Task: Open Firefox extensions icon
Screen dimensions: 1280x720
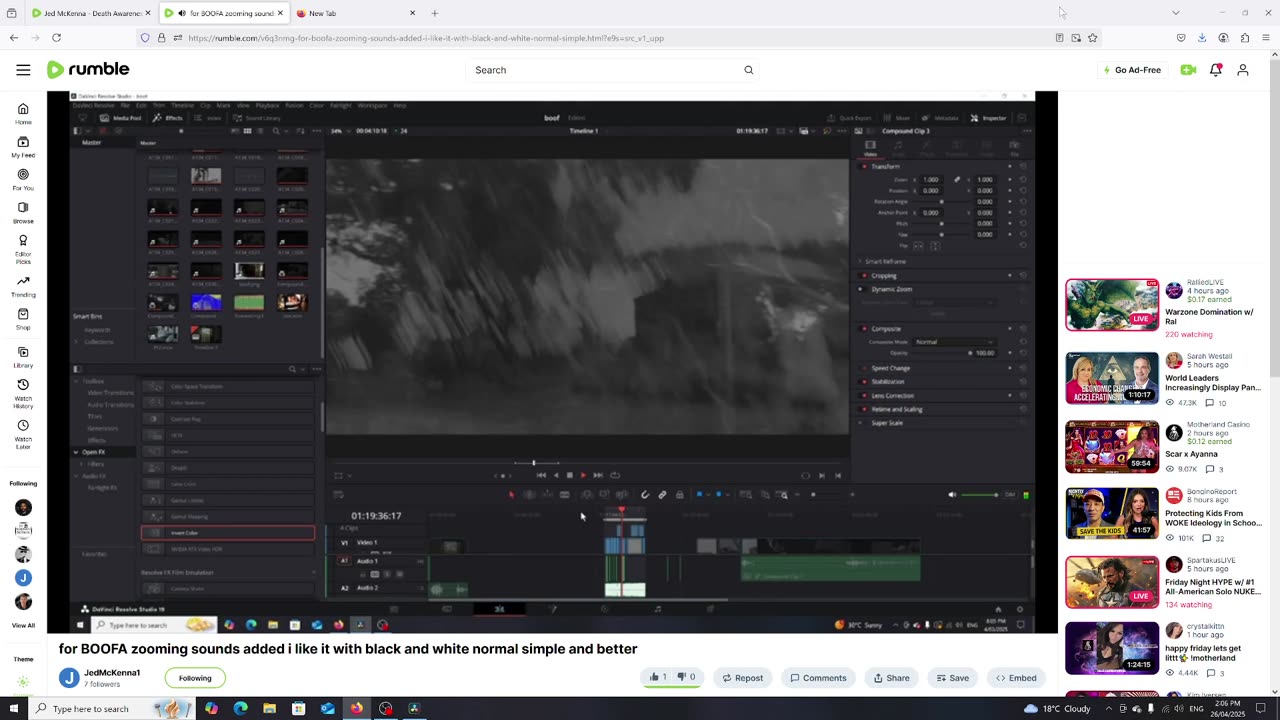Action: [x=1245, y=38]
